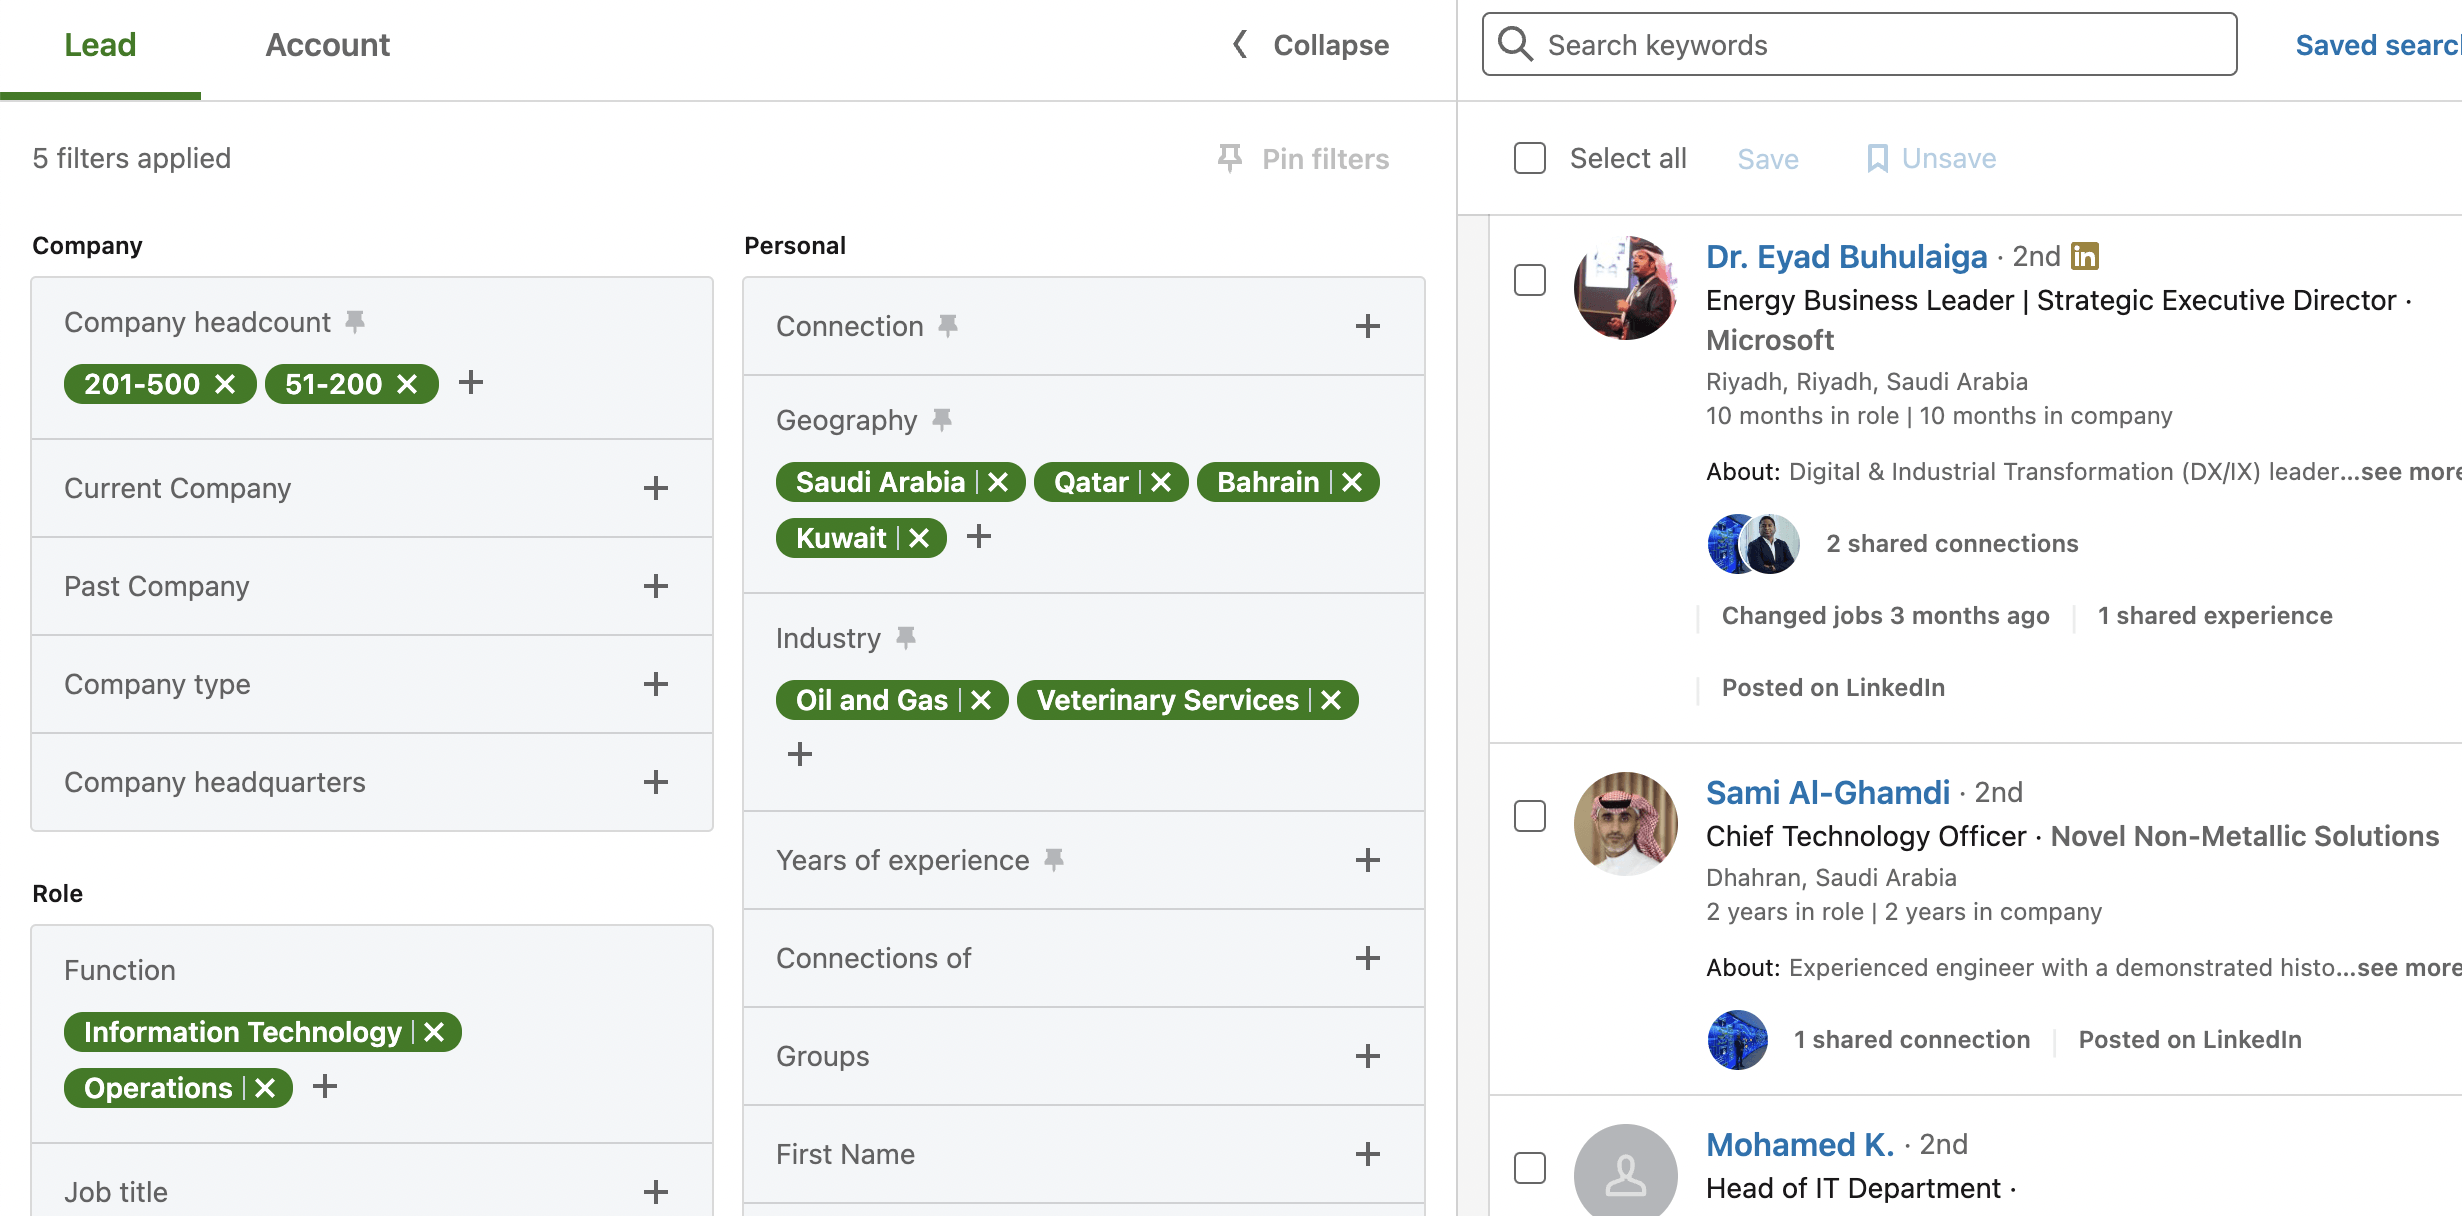The height and width of the screenshot is (1216, 2462).
Task: Click pin icon next to Geography
Action: 942,420
